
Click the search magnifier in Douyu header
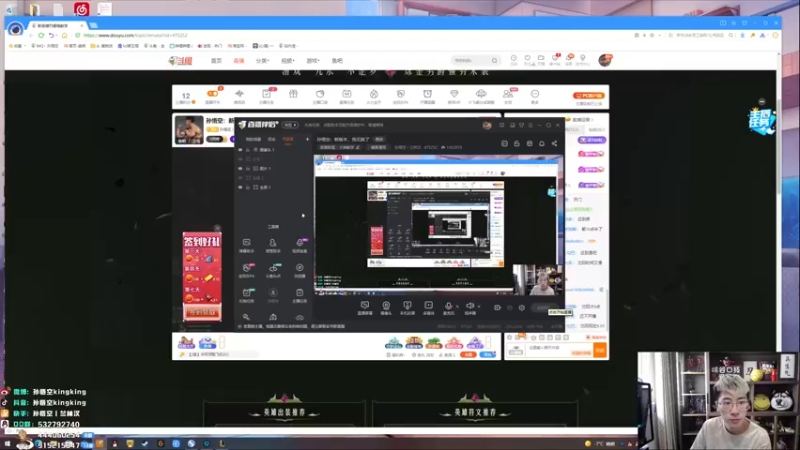pos(494,61)
